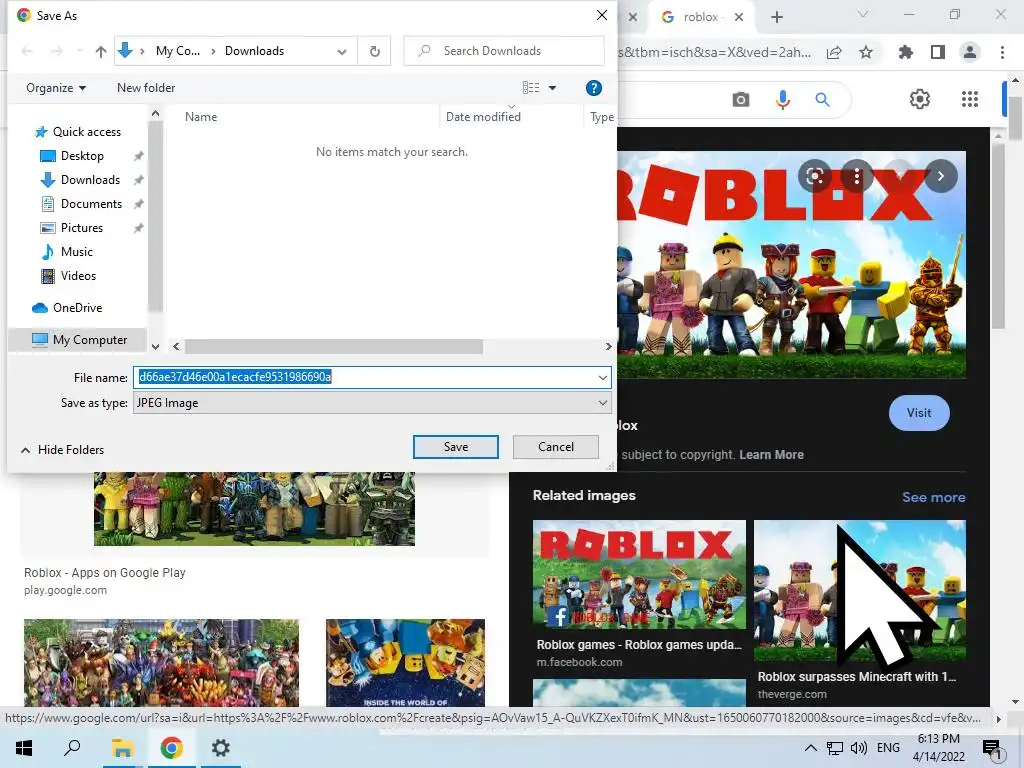Screen dimensions: 1024x768
Task: Collapse the pane with Hide Folders
Action: 63,450
